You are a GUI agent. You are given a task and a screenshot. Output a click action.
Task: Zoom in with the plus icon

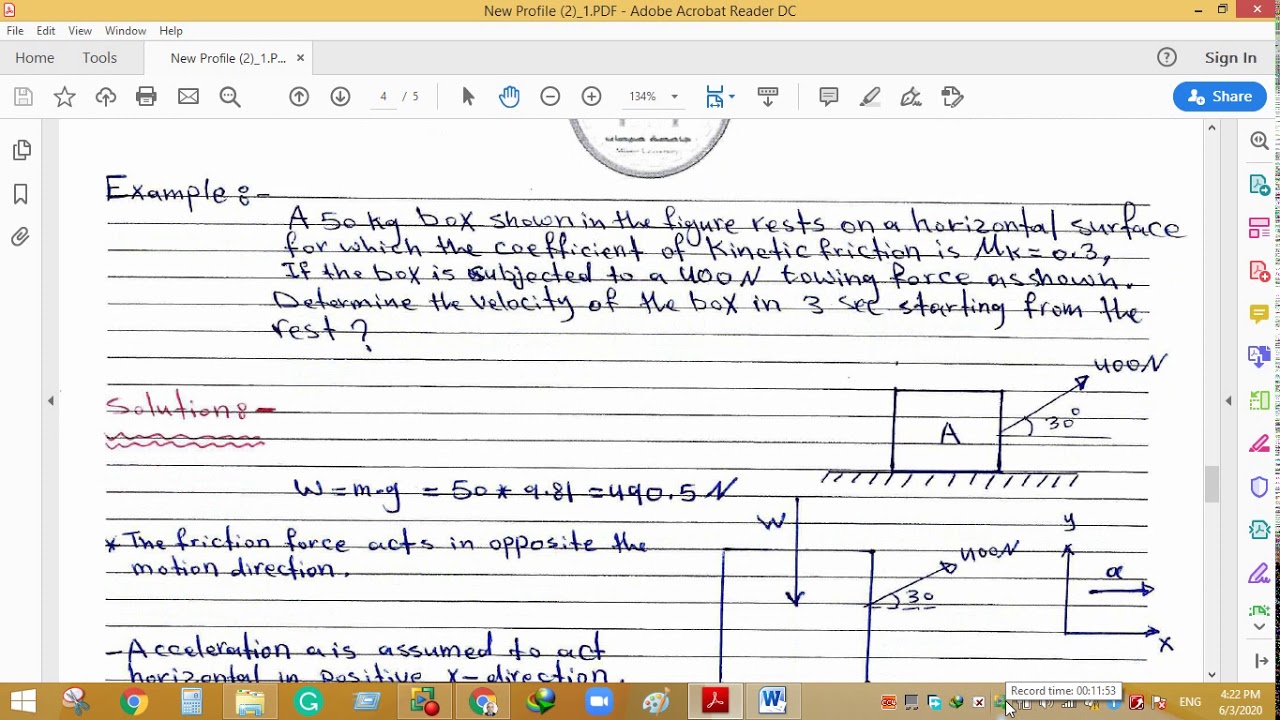click(591, 97)
